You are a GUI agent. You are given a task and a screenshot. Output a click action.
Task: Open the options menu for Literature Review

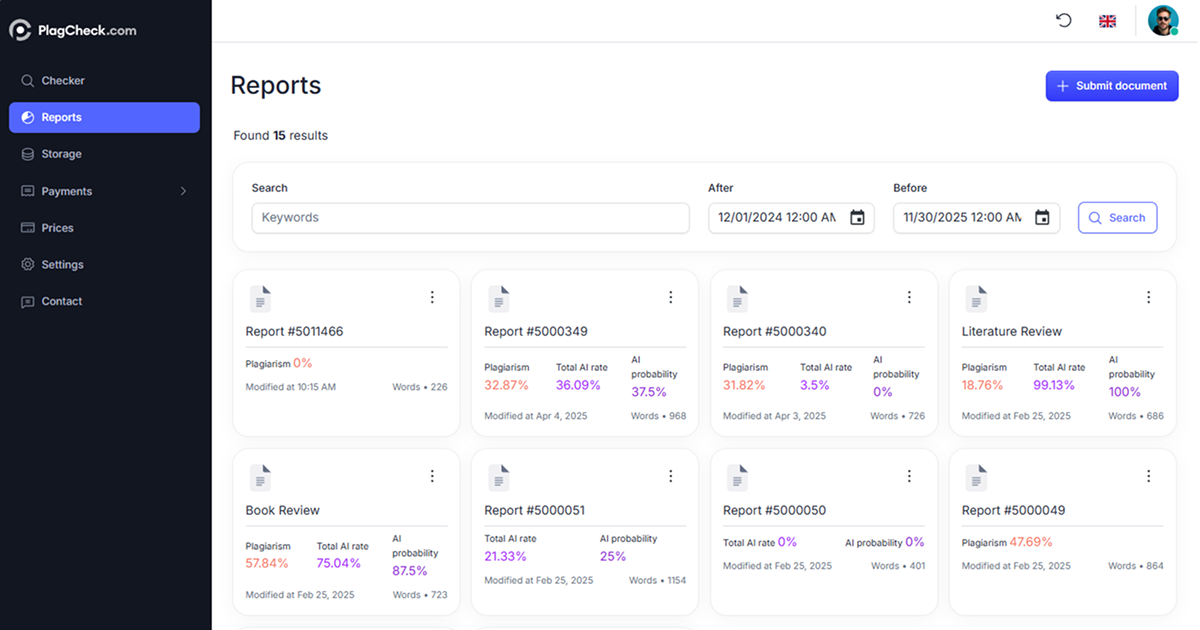pyautogui.click(x=1147, y=296)
